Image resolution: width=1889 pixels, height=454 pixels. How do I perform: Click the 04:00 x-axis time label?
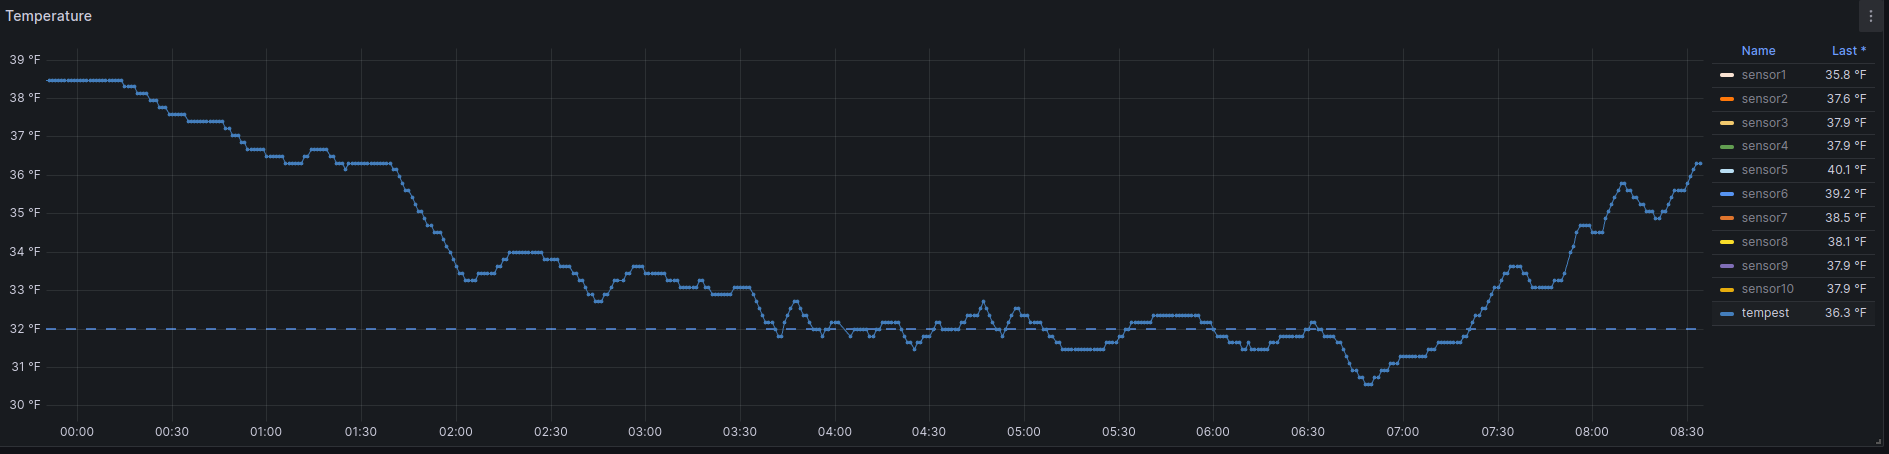pos(834,432)
